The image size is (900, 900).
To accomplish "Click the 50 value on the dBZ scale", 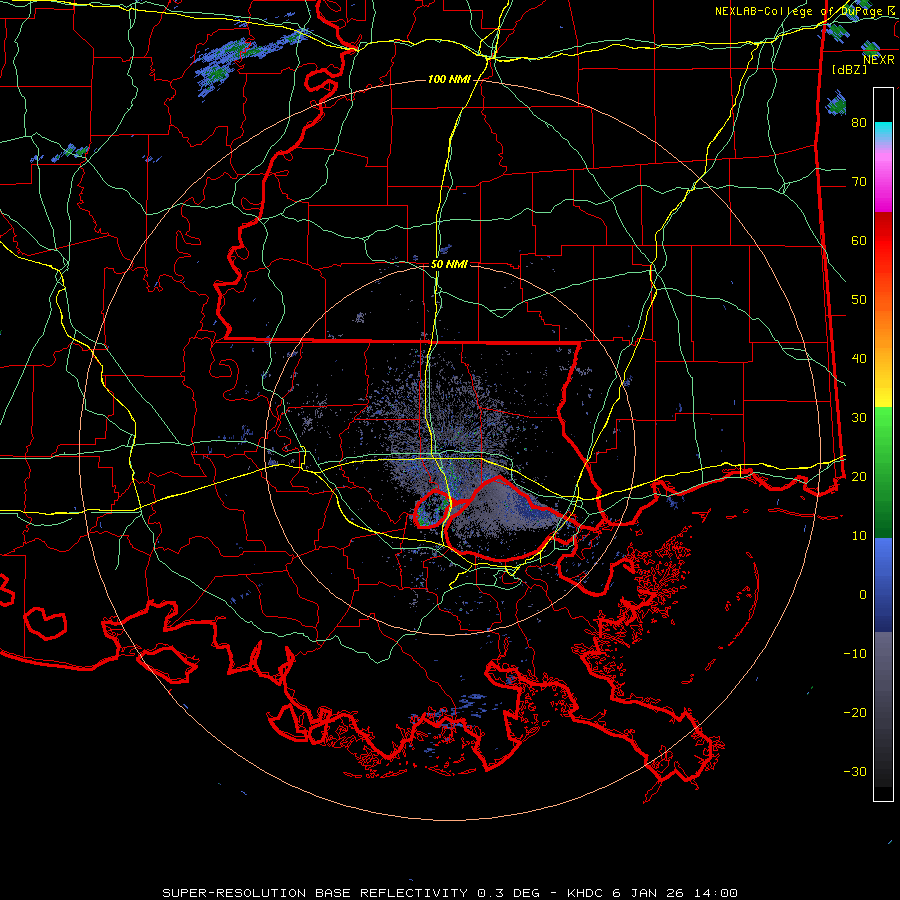I will 859,300.
